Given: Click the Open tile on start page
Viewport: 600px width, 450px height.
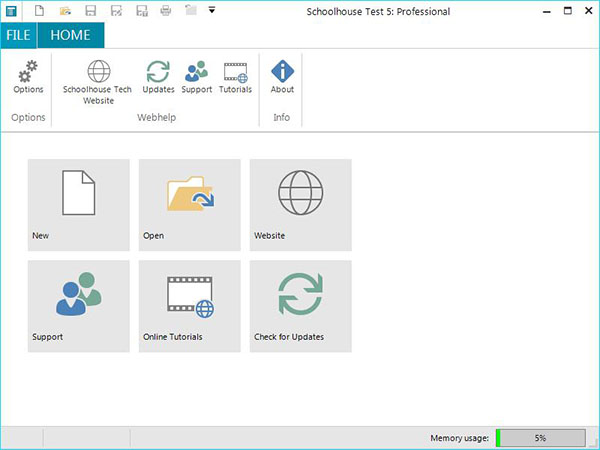Looking at the screenshot, I should click(x=190, y=204).
